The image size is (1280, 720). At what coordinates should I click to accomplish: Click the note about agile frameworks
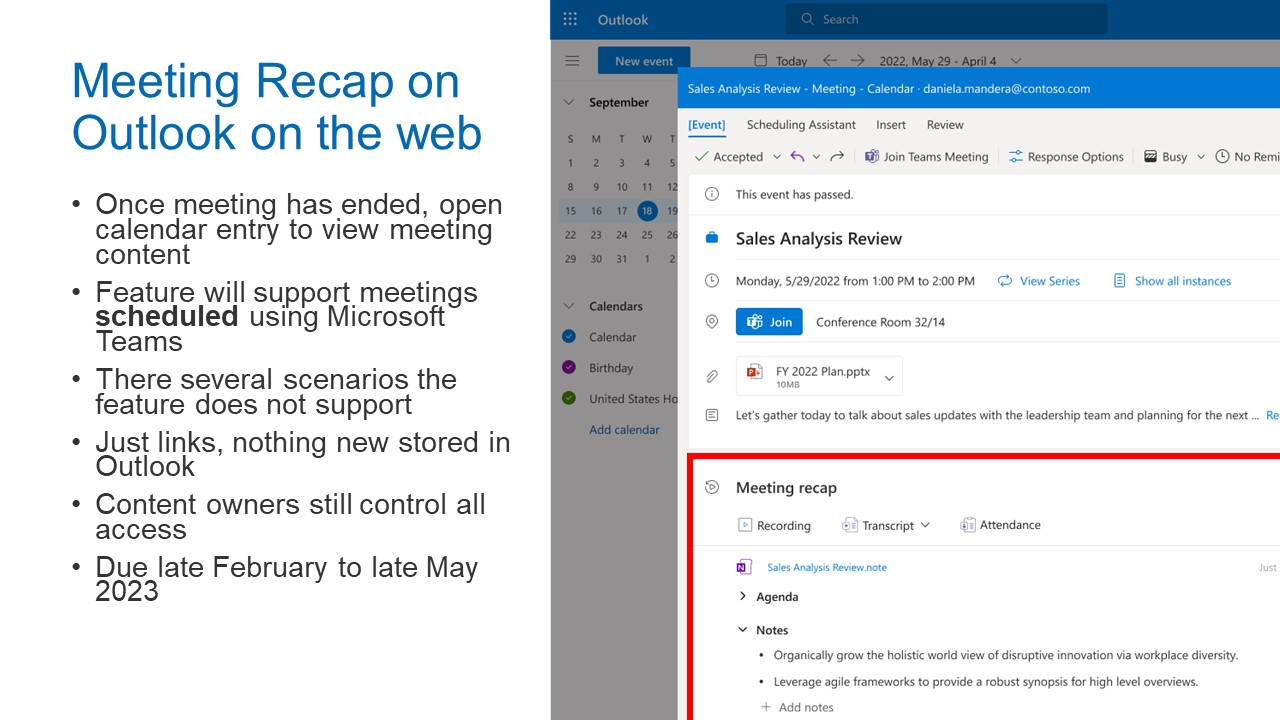click(x=986, y=681)
